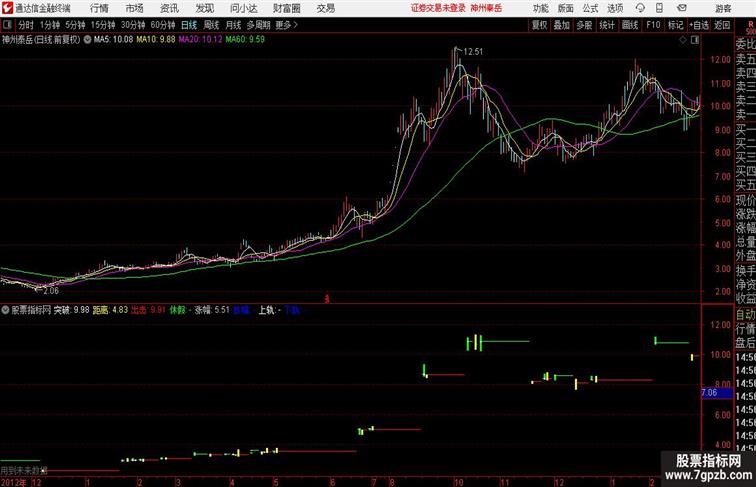Open the 财富圈 menu
This screenshot has height=487, width=756.
287,8
